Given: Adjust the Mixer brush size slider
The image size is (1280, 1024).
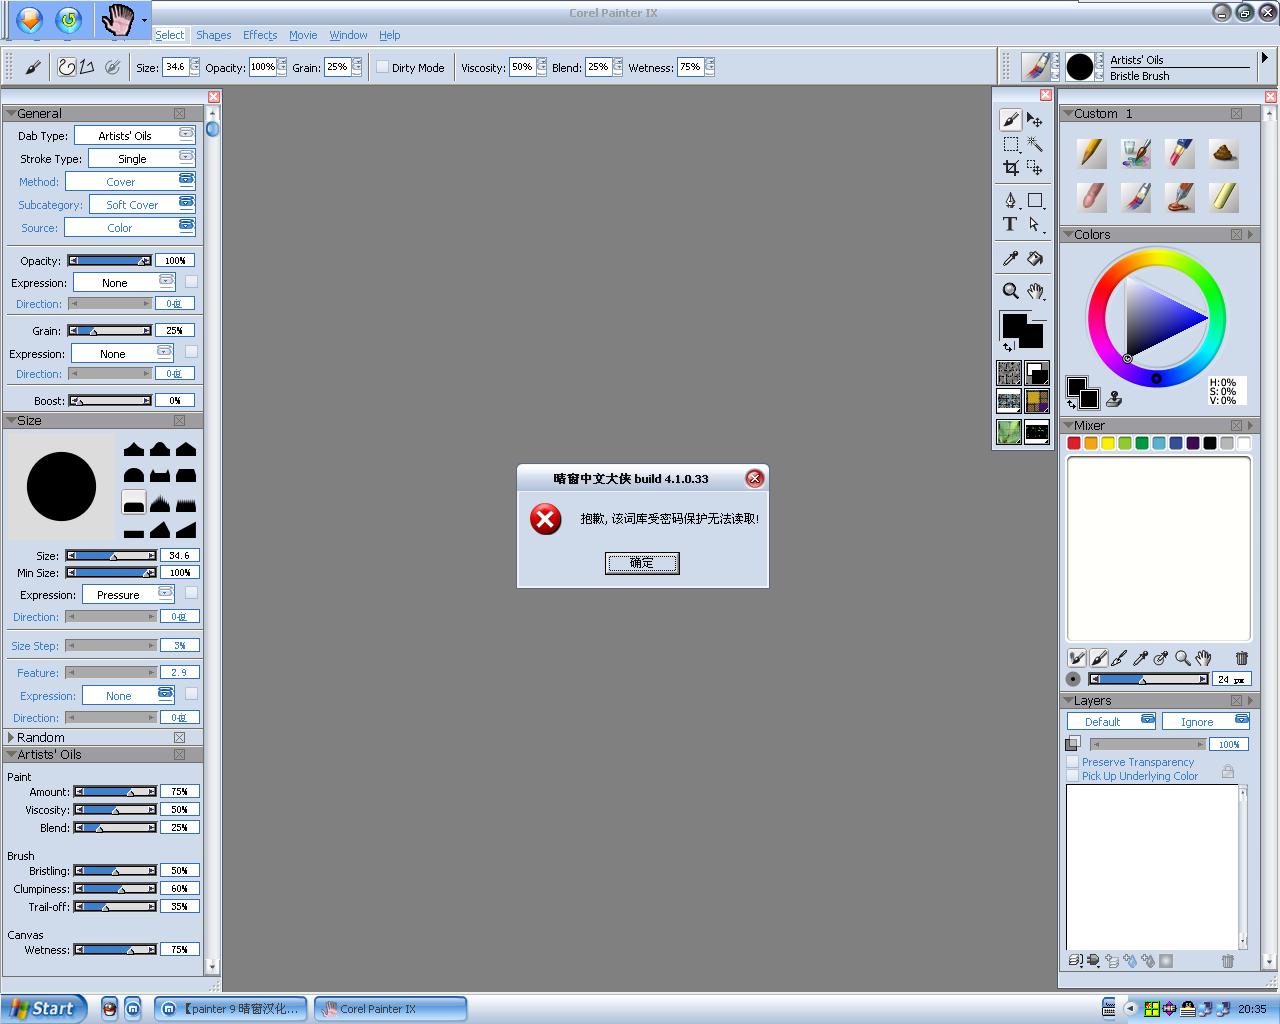Looking at the screenshot, I should (1148, 679).
